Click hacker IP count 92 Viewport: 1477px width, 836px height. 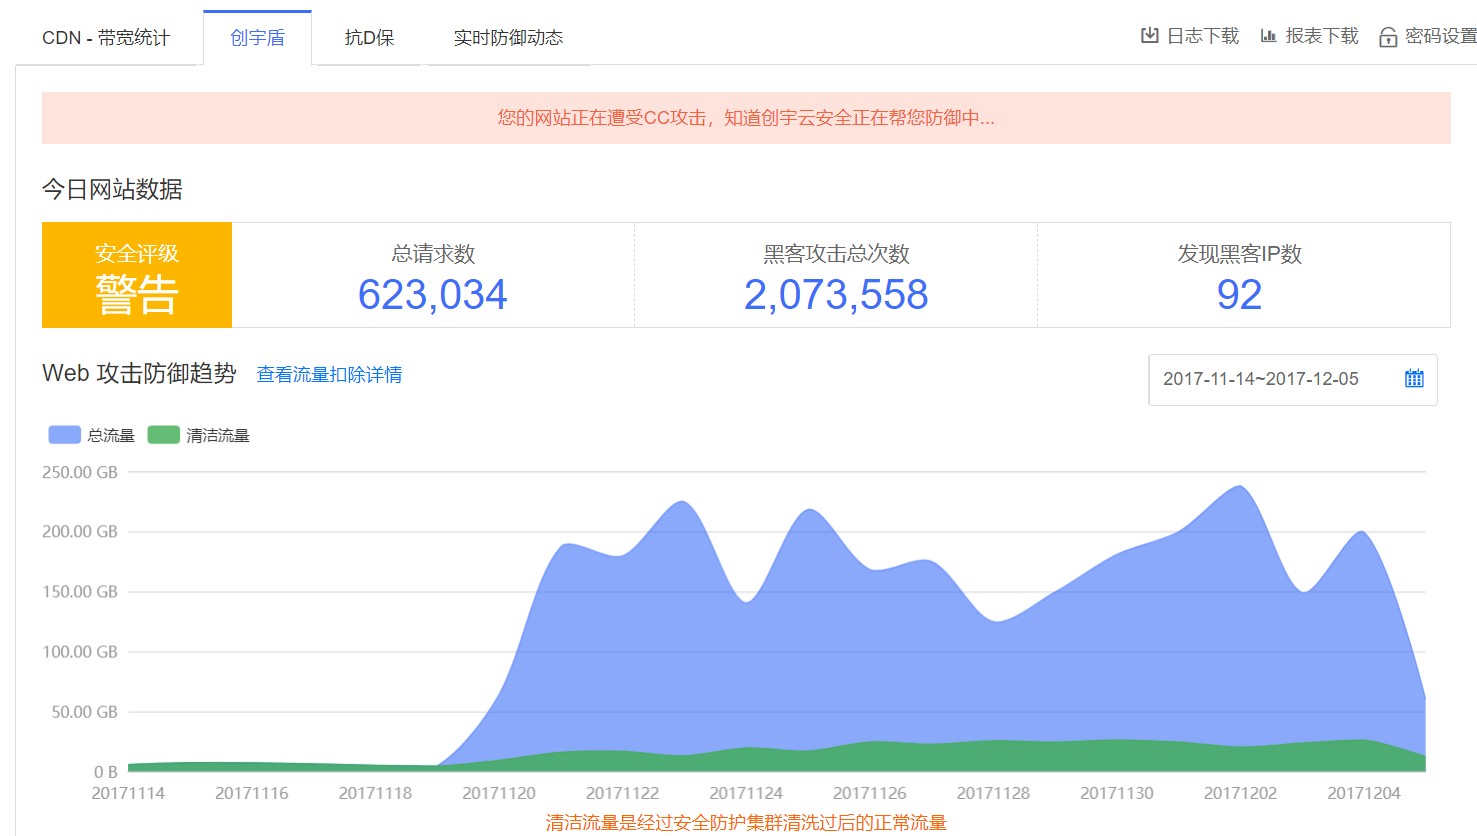click(1239, 295)
